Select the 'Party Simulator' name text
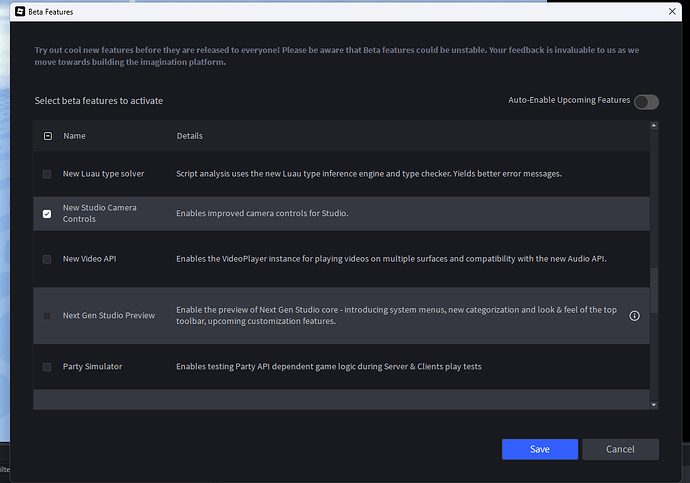Image resolution: width=690 pixels, height=483 pixels. pyautogui.click(x=92, y=366)
